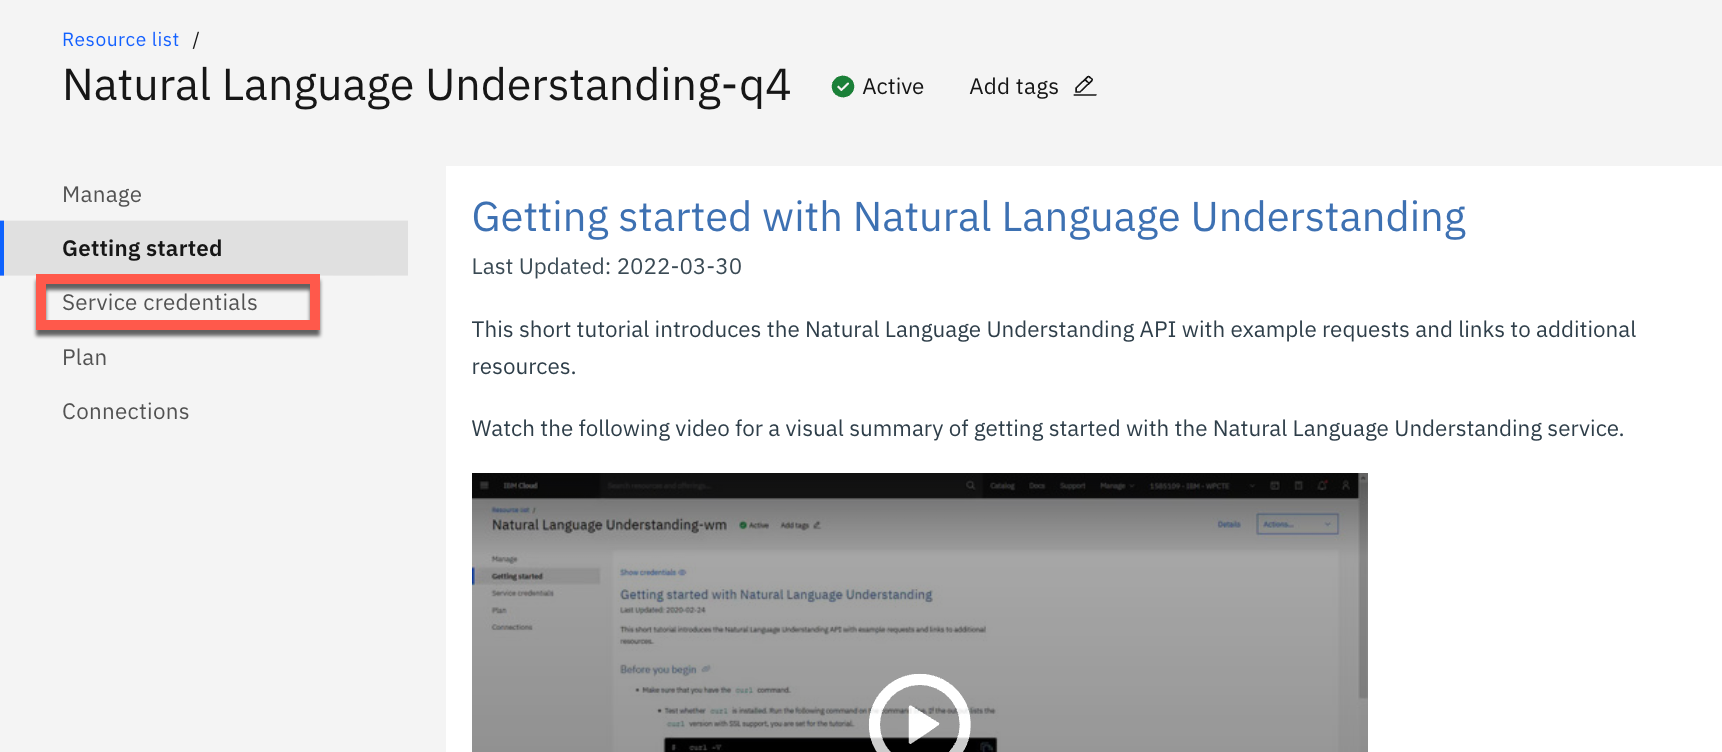
Task: Open the Resource list breadcrumb link
Action: [120, 40]
